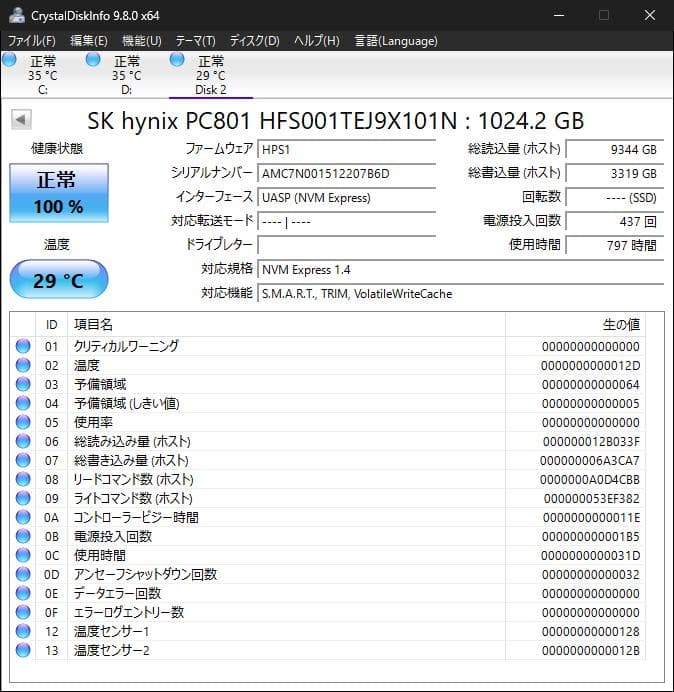Click raw value 00000006A3CA7
The image size is (674, 692).
[x=590, y=460]
